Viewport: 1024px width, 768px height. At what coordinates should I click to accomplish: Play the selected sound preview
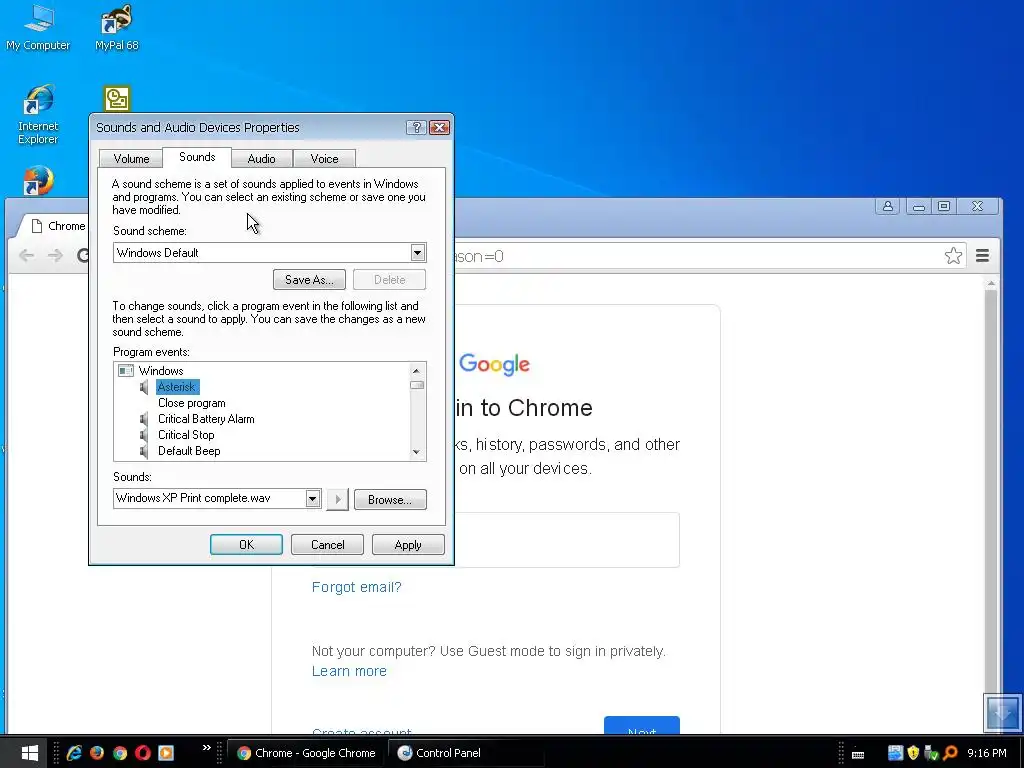click(x=338, y=500)
